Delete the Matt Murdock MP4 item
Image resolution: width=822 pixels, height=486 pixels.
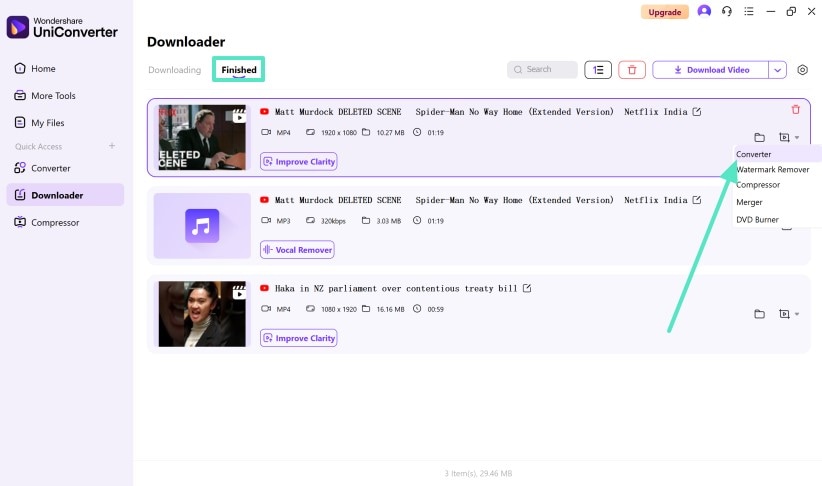pyautogui.click(x=795, y=110)
